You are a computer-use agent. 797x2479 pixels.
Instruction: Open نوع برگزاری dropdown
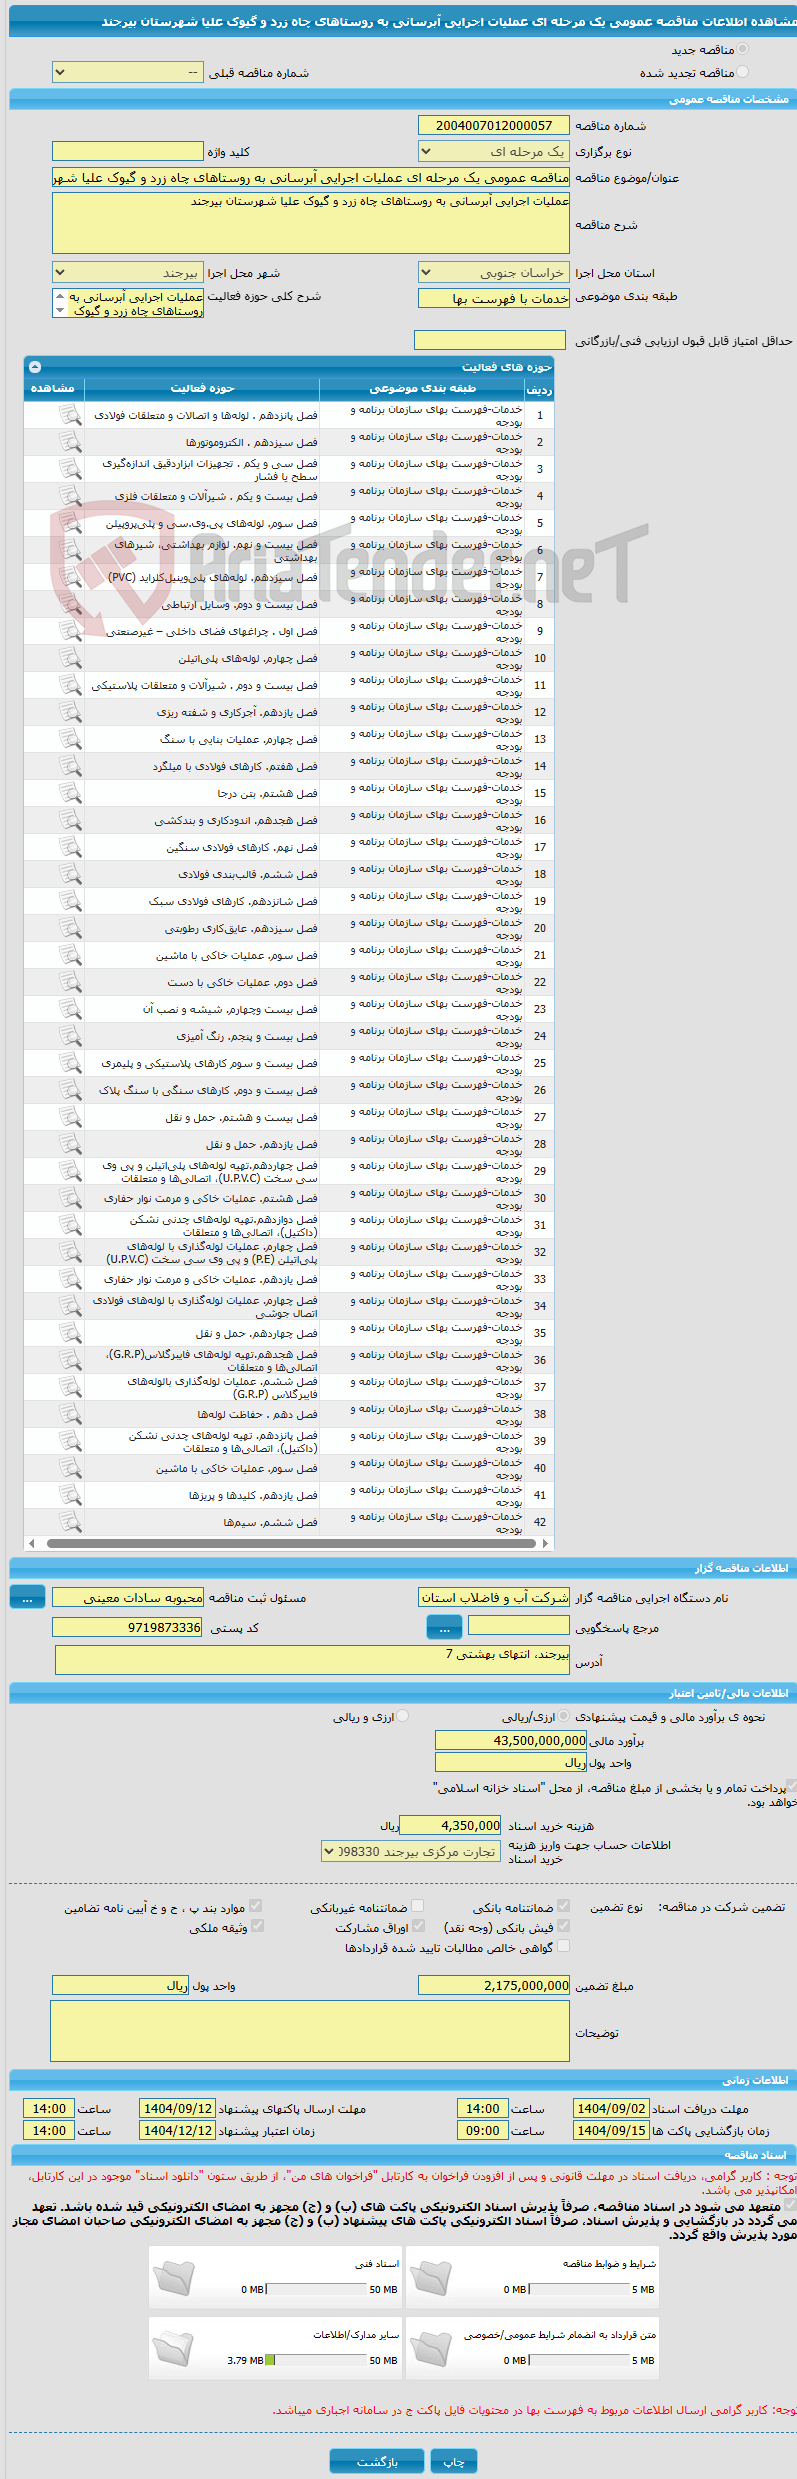(494, 152)
